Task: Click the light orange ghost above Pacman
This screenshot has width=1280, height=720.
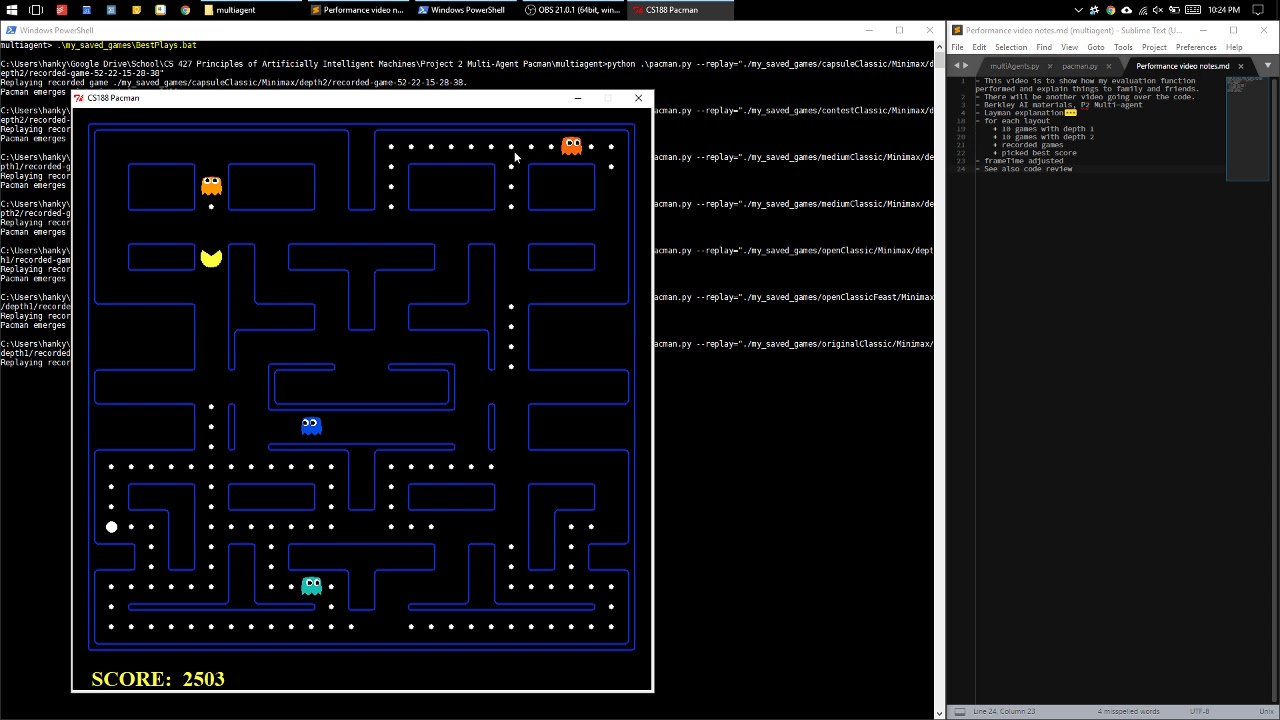Action: [211, 186]
